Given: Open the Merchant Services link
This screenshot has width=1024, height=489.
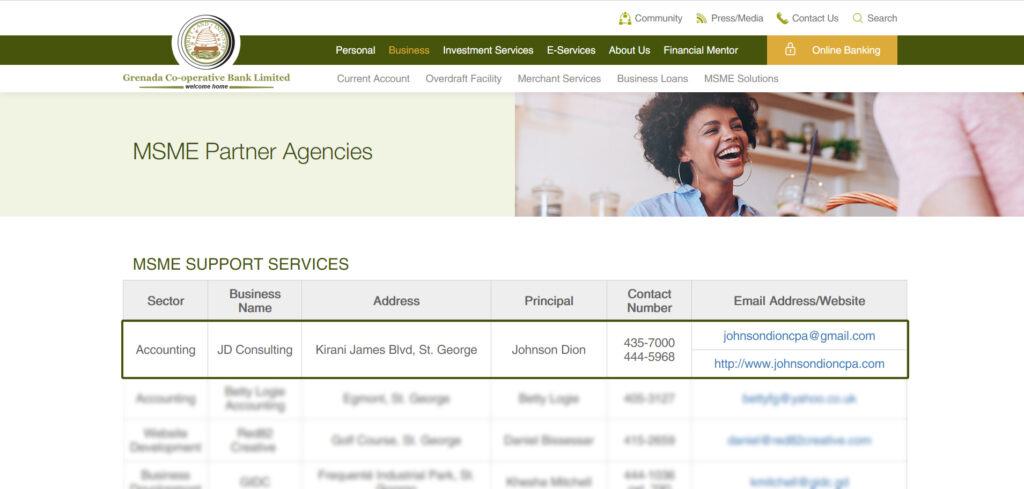Looking at the screenshot, I should click(x=559, y=78).
